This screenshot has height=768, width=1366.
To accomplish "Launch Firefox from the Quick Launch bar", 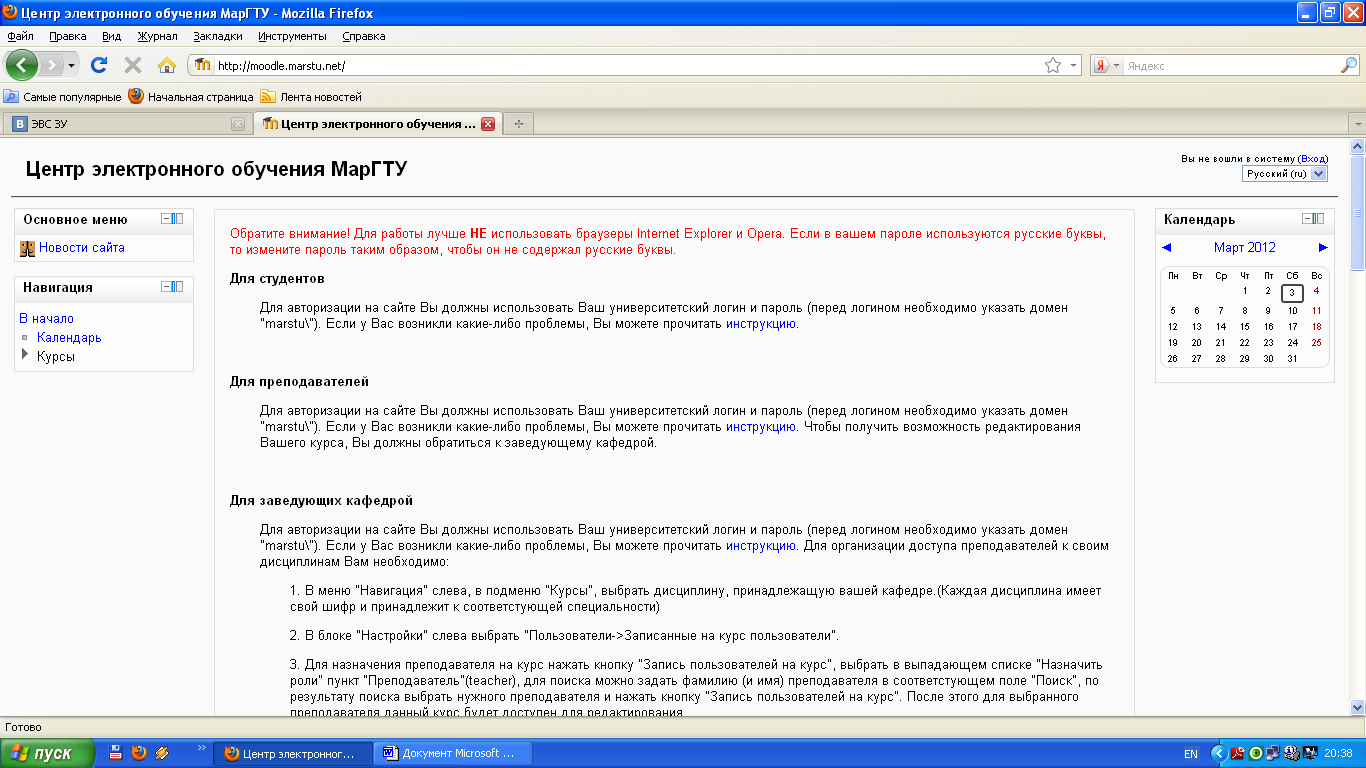I will coord(138,753).
